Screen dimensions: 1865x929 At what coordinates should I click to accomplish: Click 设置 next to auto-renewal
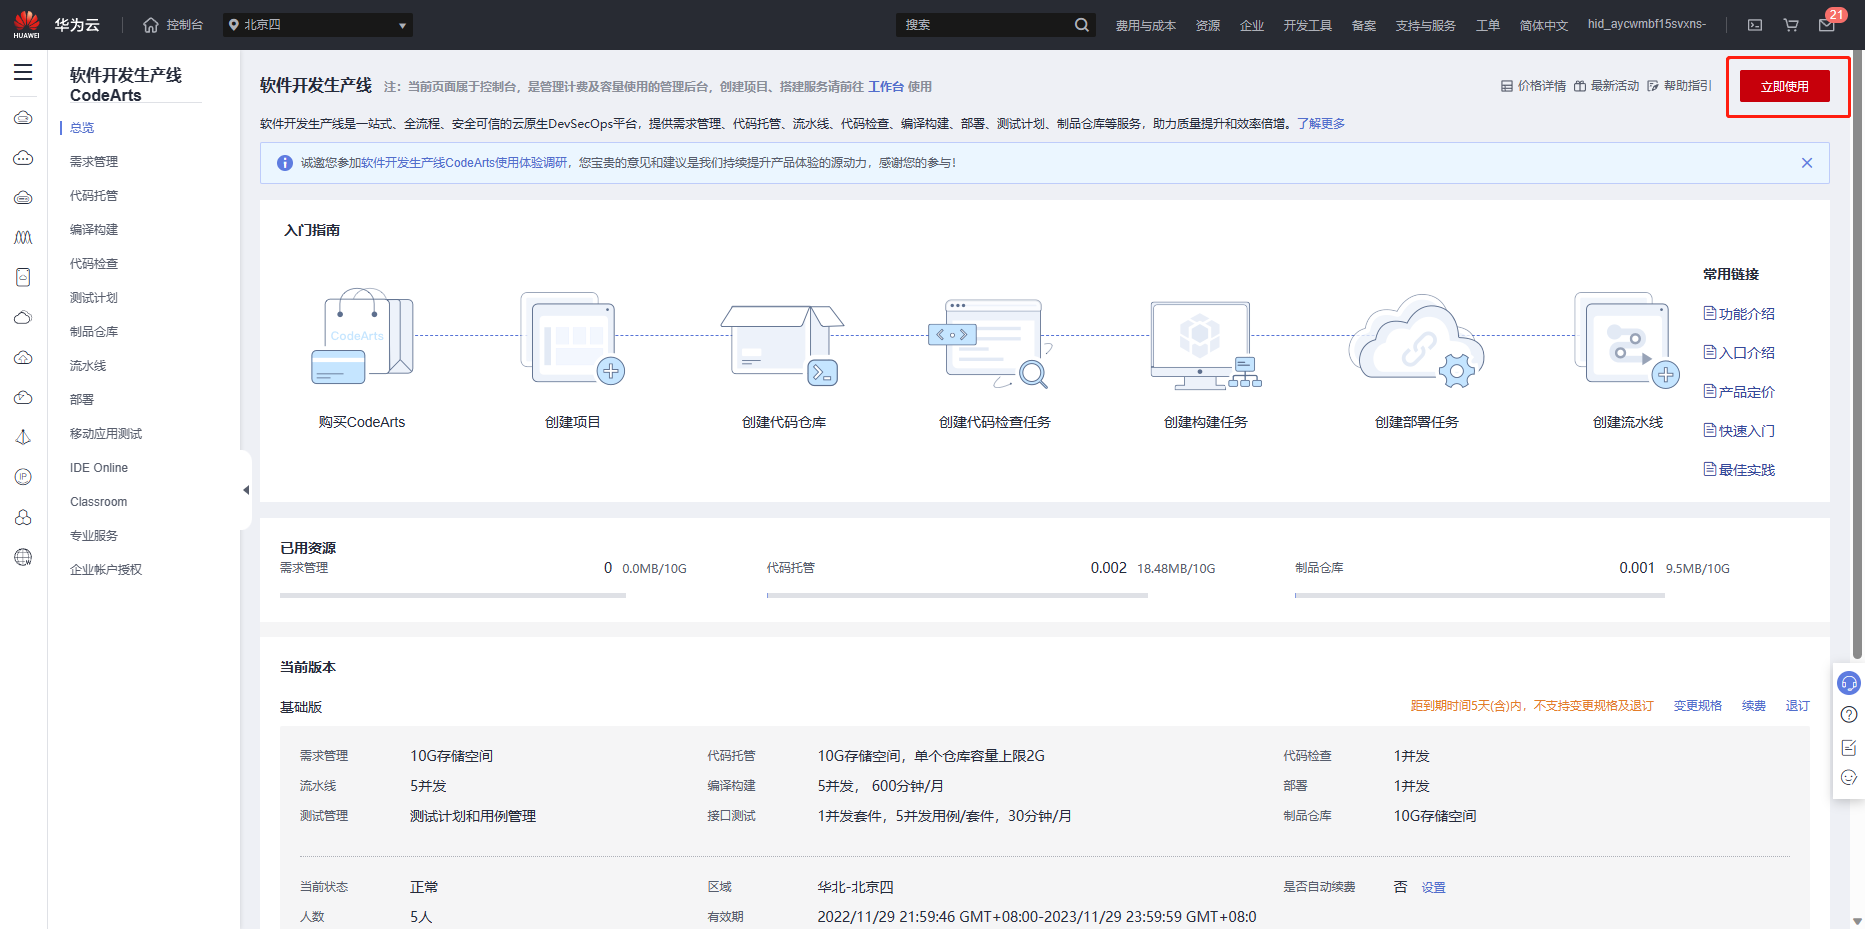[1434, 888]
